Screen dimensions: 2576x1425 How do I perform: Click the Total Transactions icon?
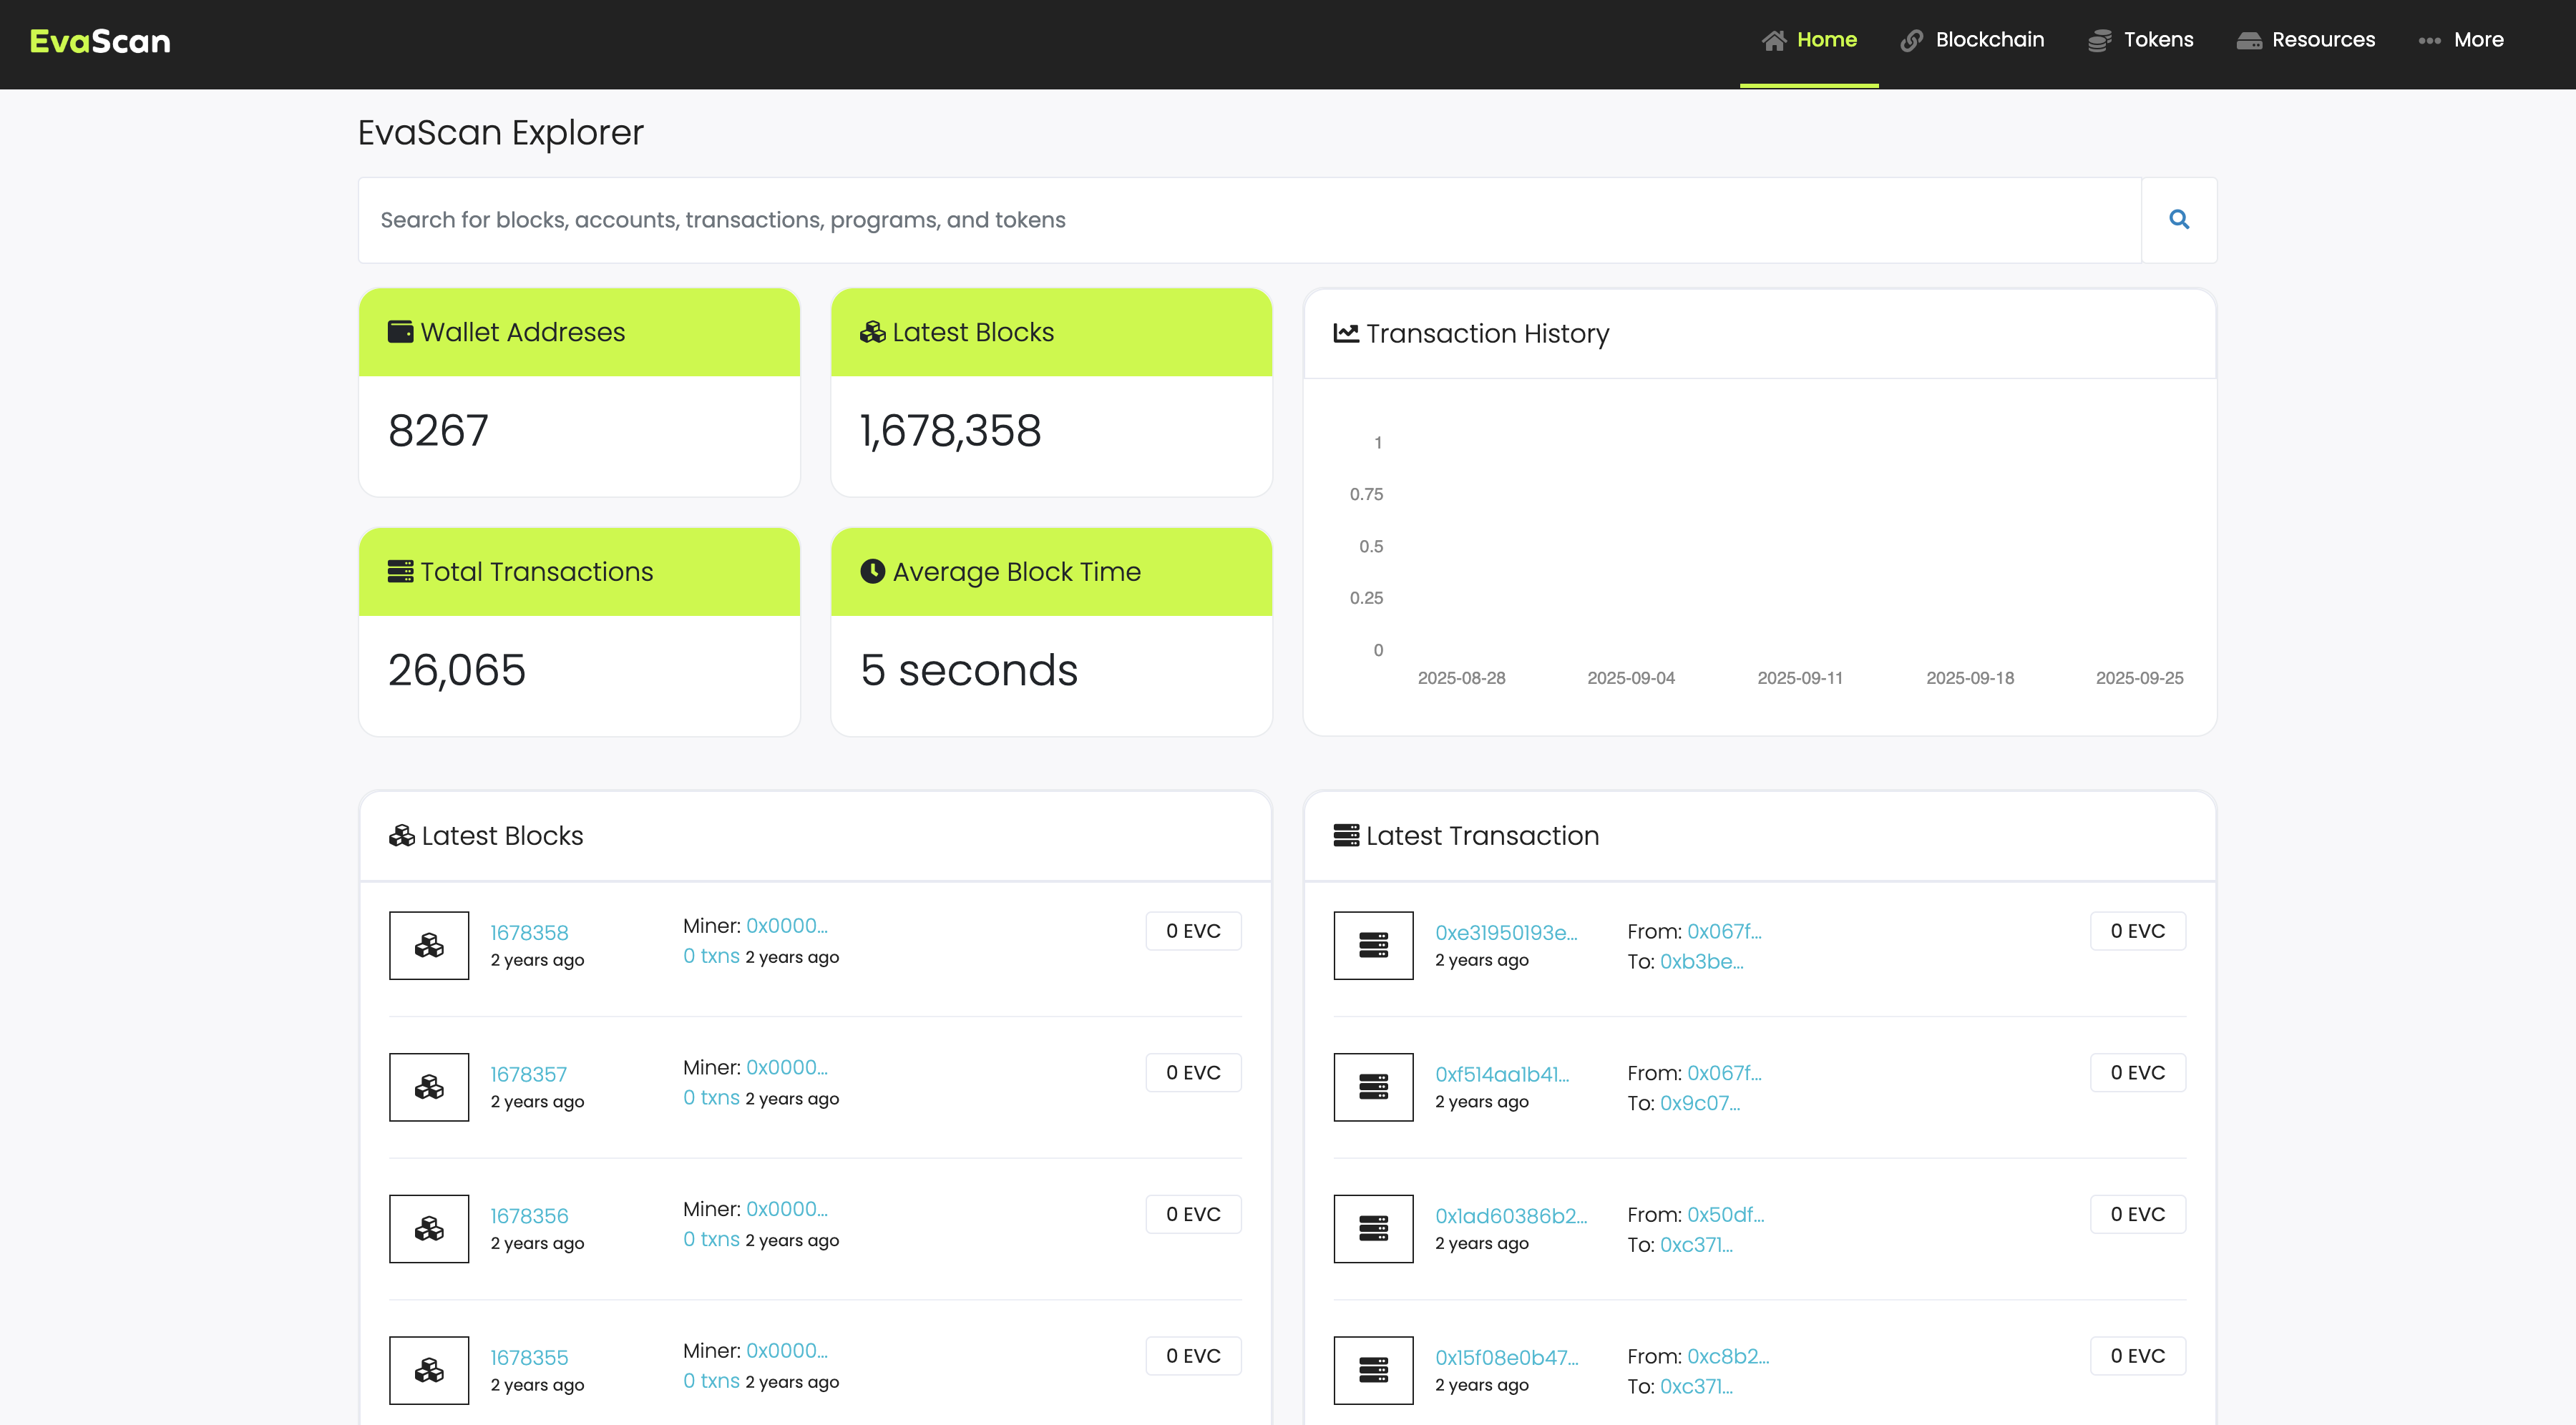click(399, 571)
